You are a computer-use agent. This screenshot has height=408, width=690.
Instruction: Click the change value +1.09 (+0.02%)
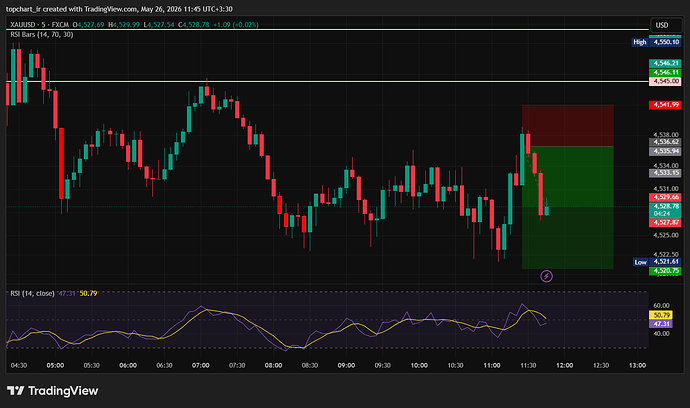pos(235,25)
